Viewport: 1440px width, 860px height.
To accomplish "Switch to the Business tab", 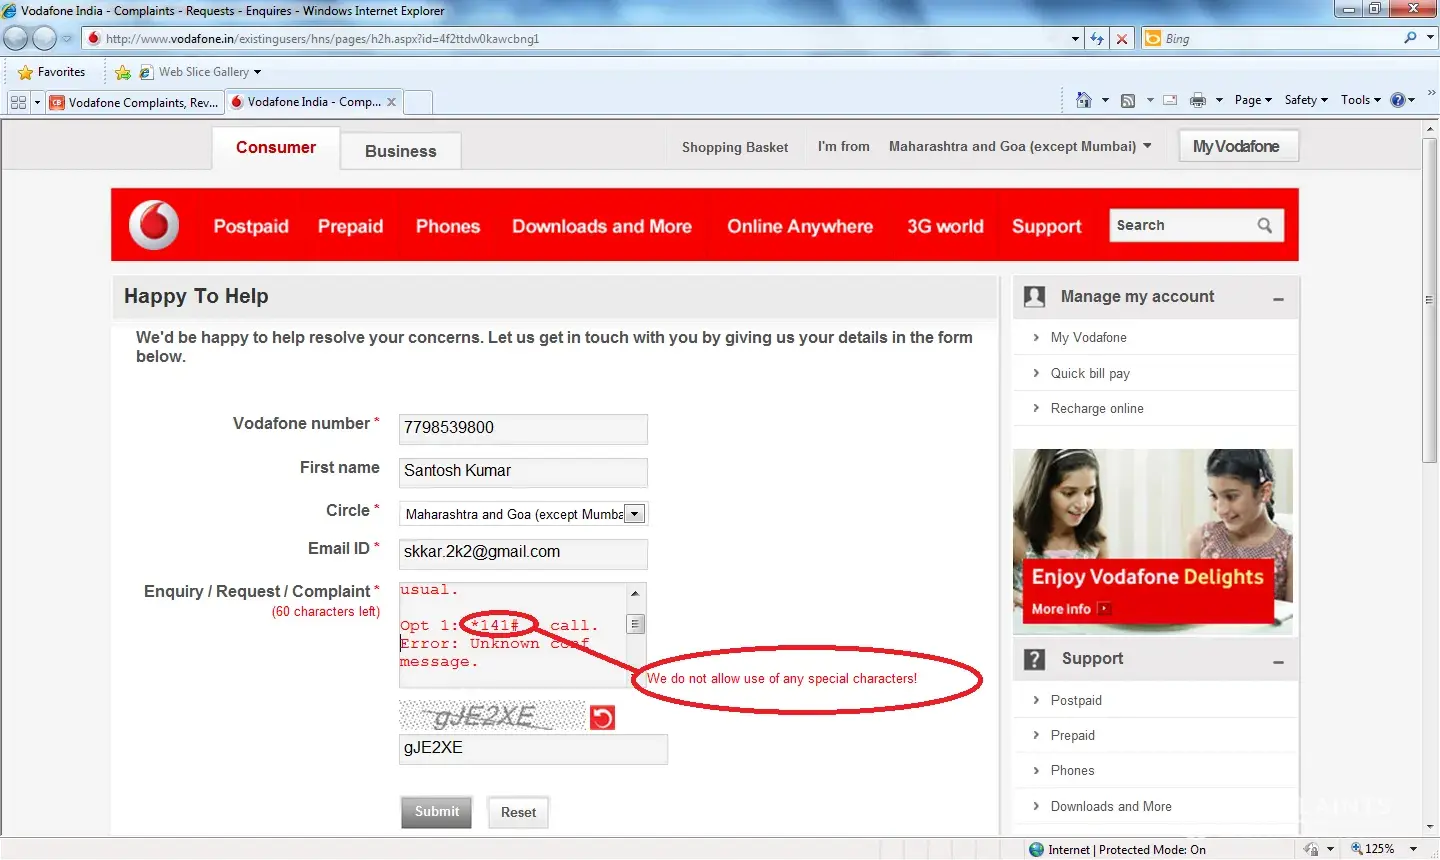I will tap(400, 151).
